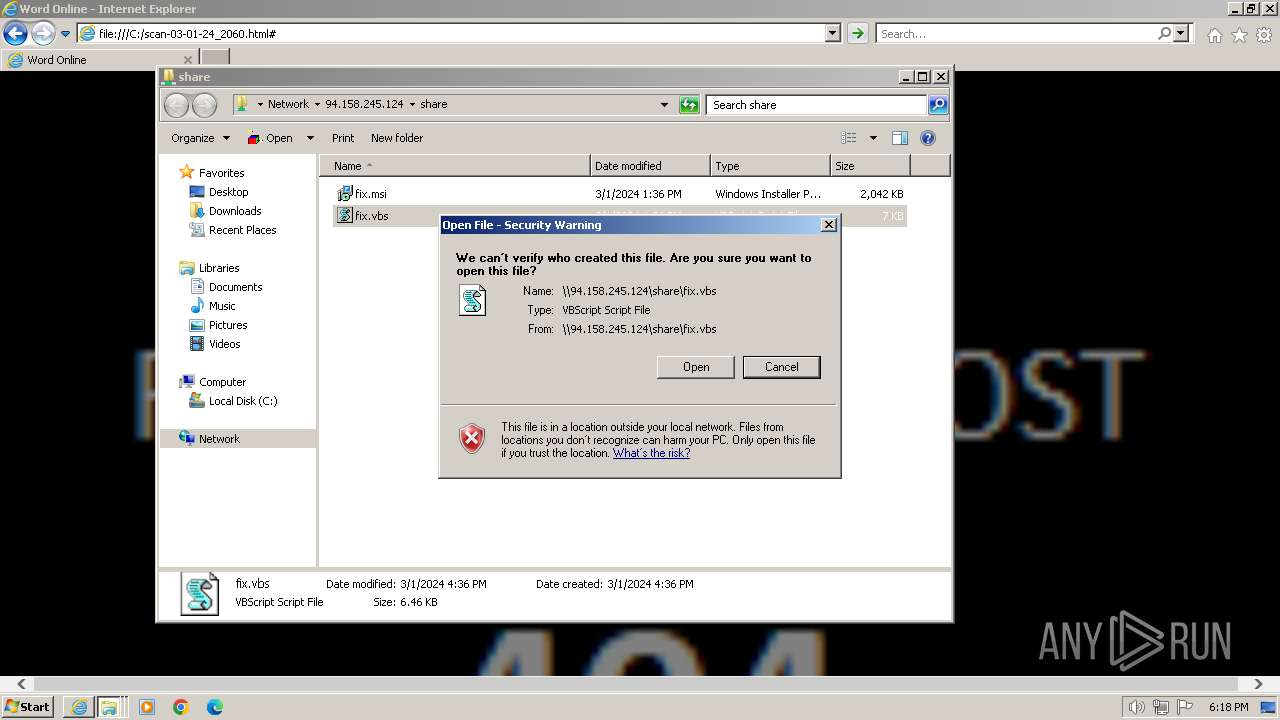Viewport: 1280px width, 720px height.
Task: Click the IE search magnifier icon
Action: click(x=1164, y=34)
